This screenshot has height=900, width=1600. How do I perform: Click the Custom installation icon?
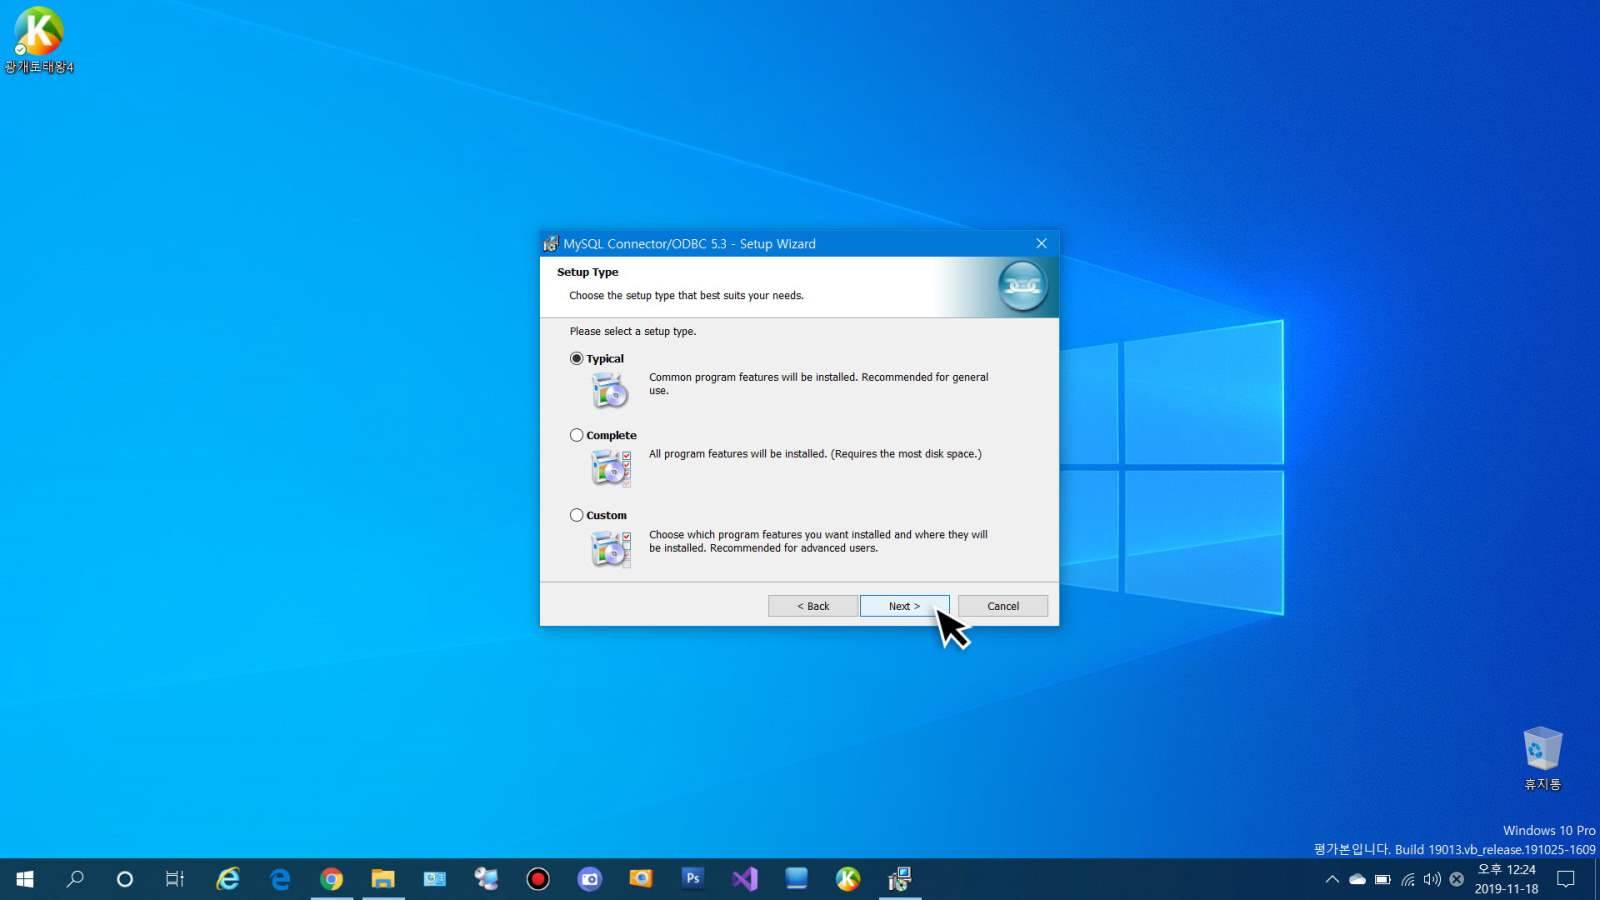(610, 548)
